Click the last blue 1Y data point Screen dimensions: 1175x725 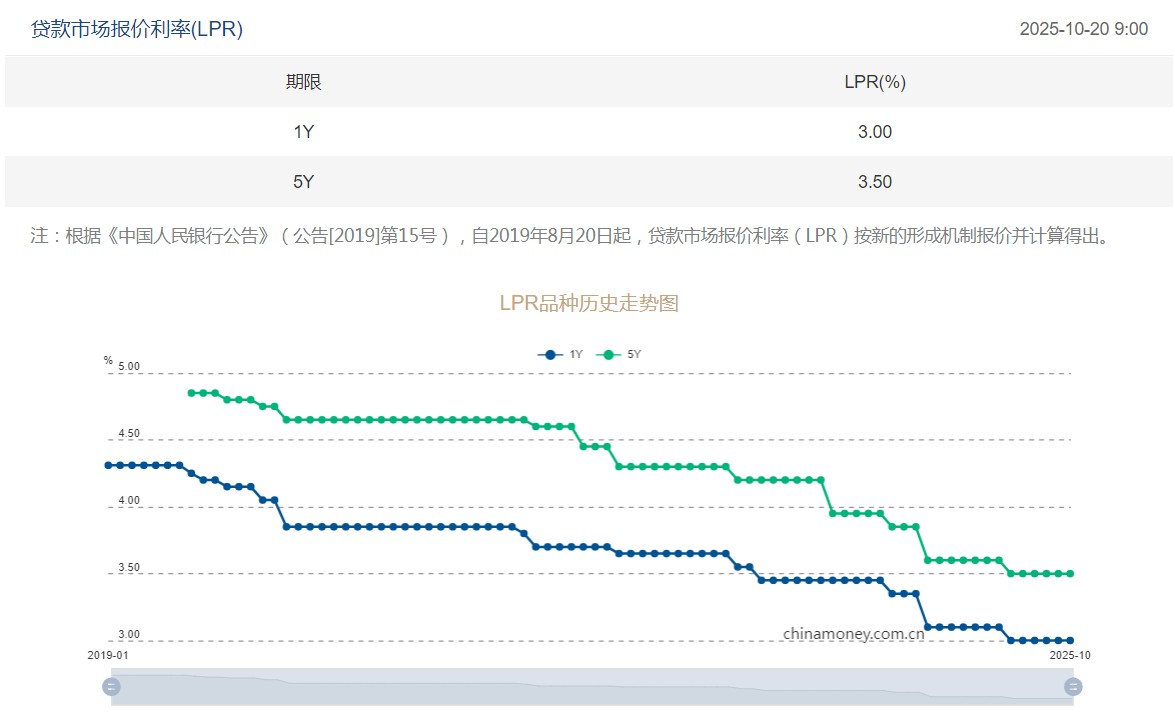(x=1070, y=640)
